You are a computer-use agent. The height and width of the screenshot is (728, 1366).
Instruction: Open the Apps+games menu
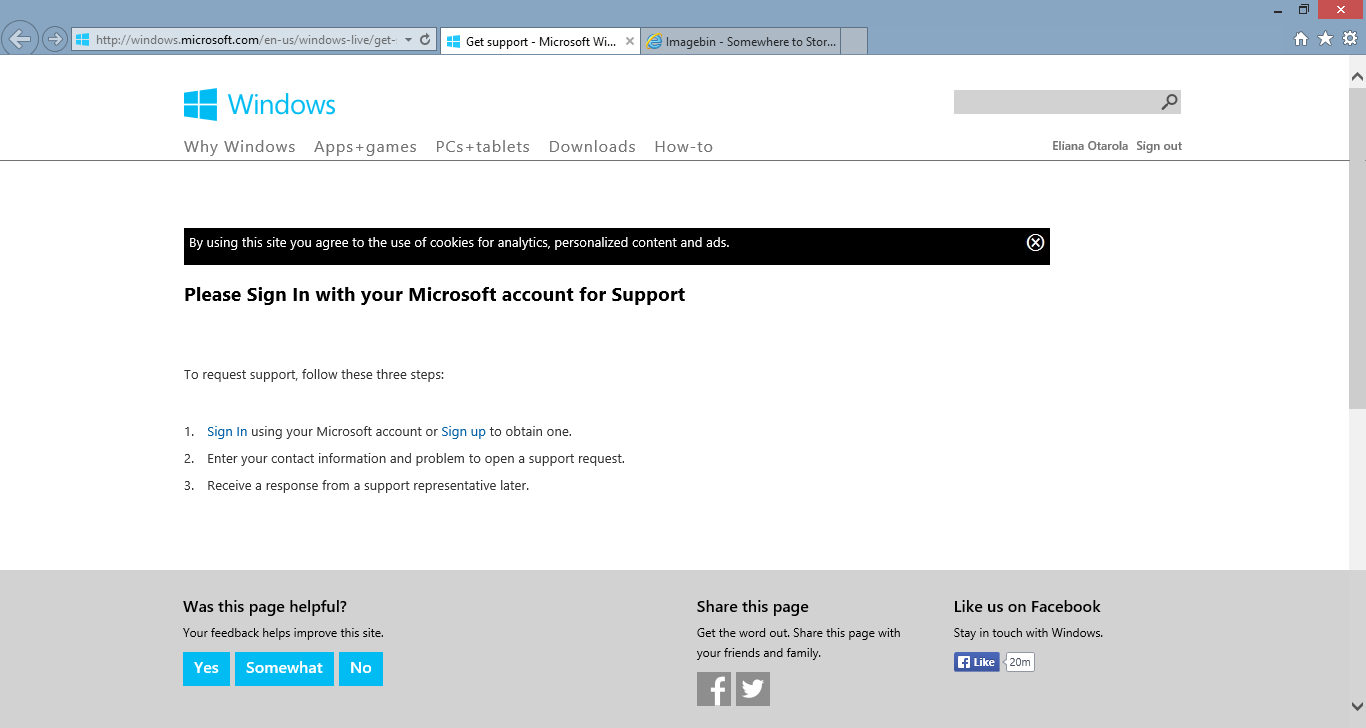365,146
